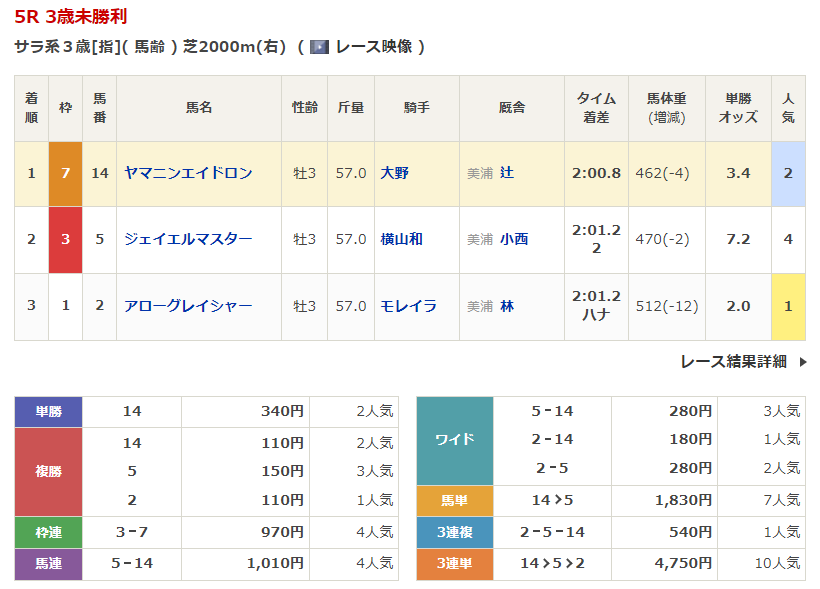The height and width of the screenshot is (589, 820).
Task: Open horse ヤマニンエイドロン profile
Action: pos(188,173)
